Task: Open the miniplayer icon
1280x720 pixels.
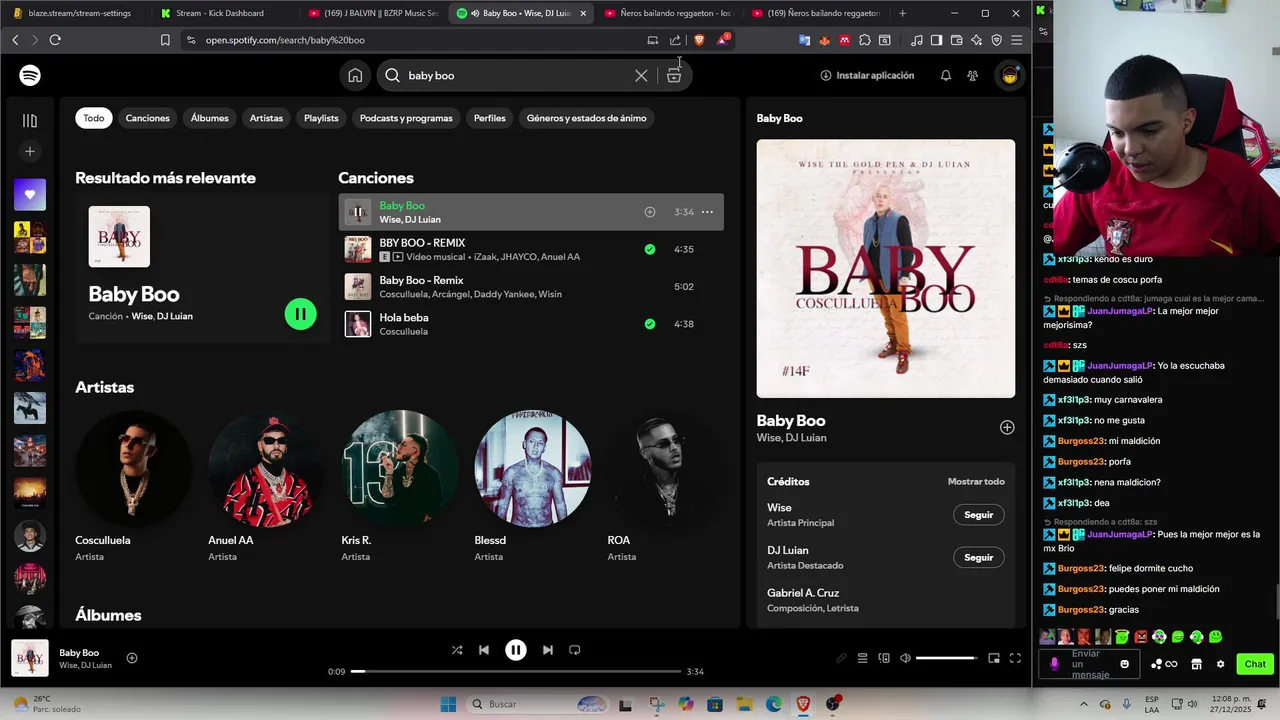Action: tap(994, 658)
